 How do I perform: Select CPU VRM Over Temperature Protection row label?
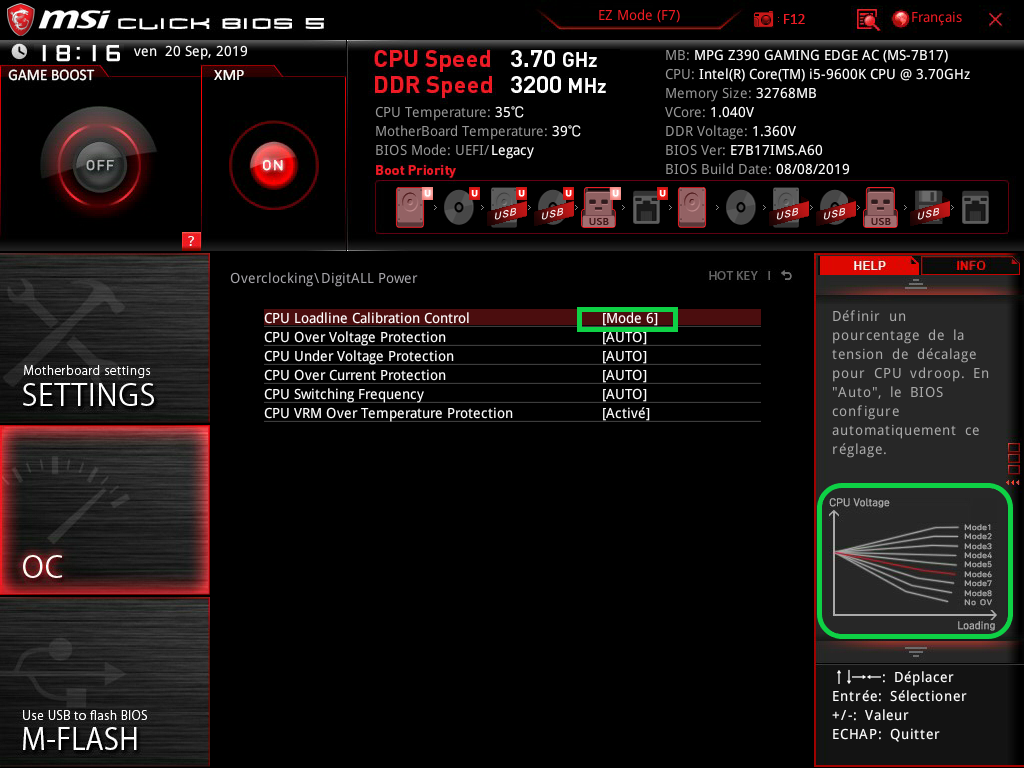(388, 413)
